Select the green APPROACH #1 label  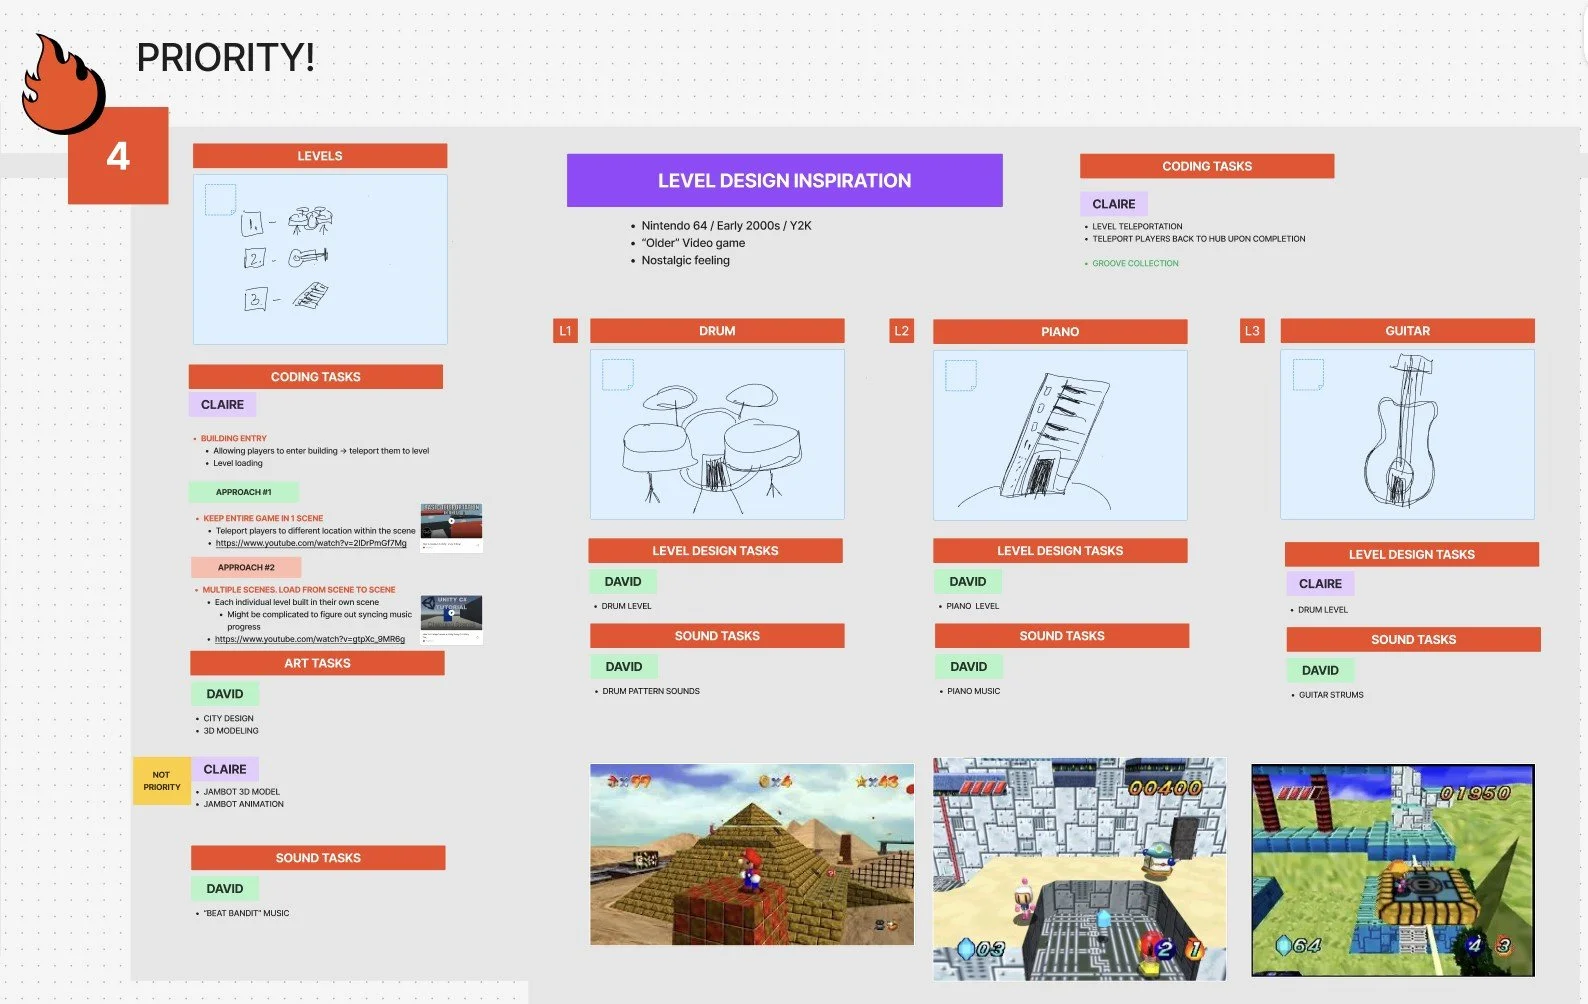(x=244, y=492)
